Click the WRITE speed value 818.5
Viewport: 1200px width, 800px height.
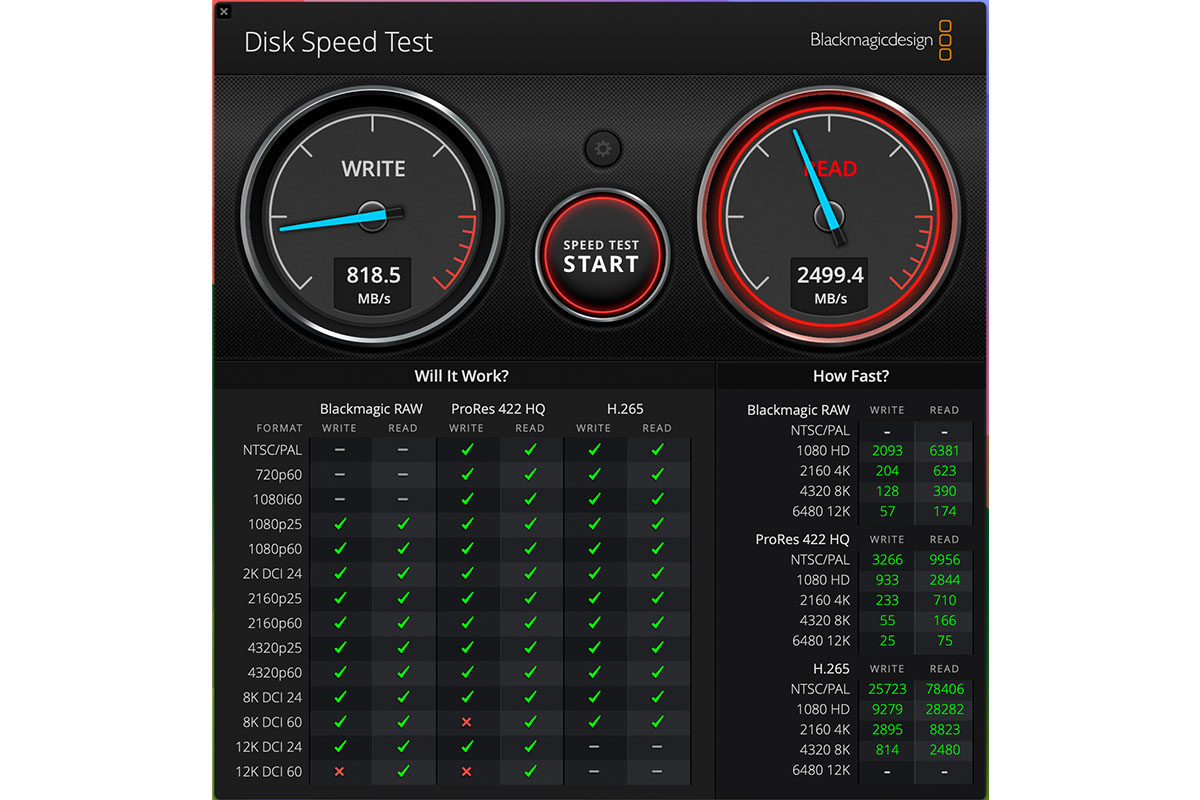click(373, 275)
